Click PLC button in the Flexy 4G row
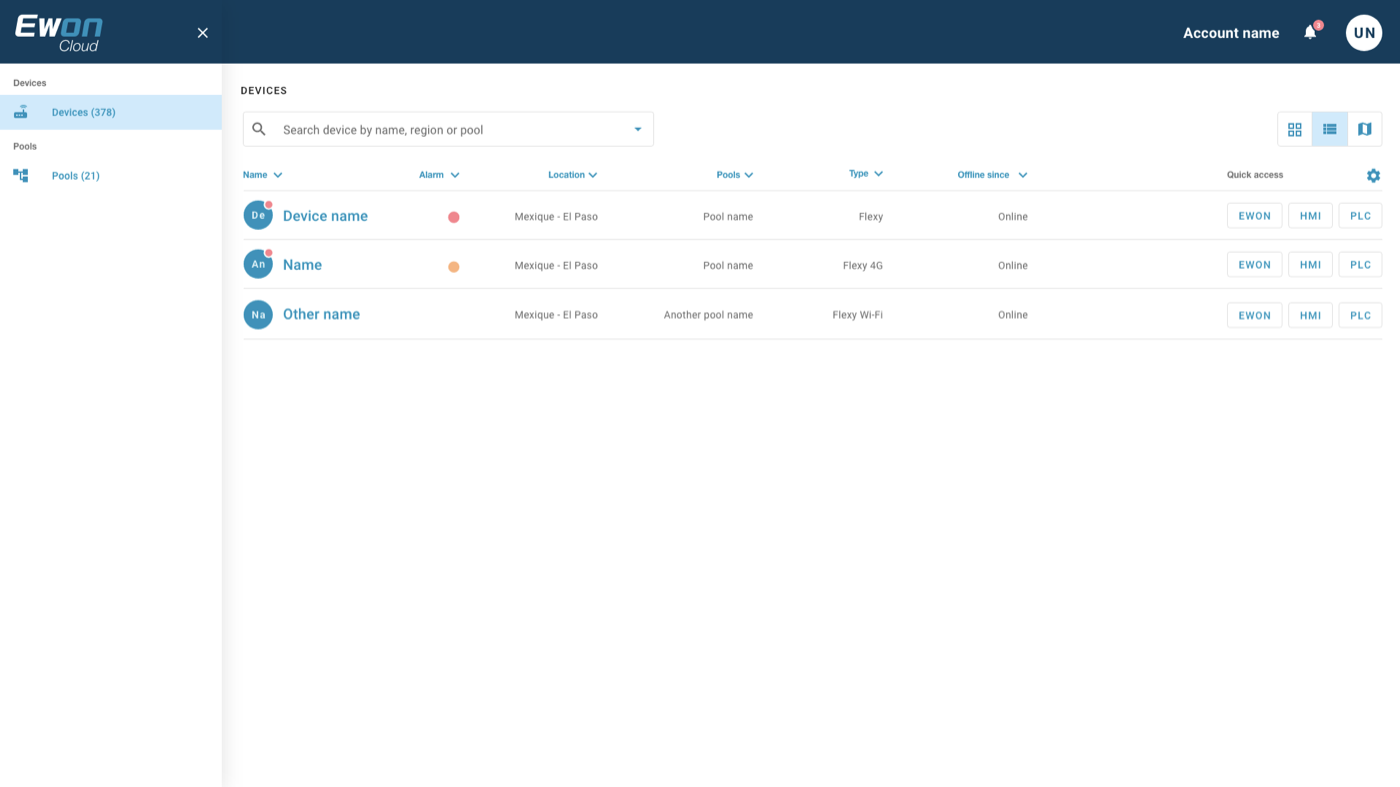Image resolution: width=1400 pixels, height=787 pixels. (x=1360, y=265)
